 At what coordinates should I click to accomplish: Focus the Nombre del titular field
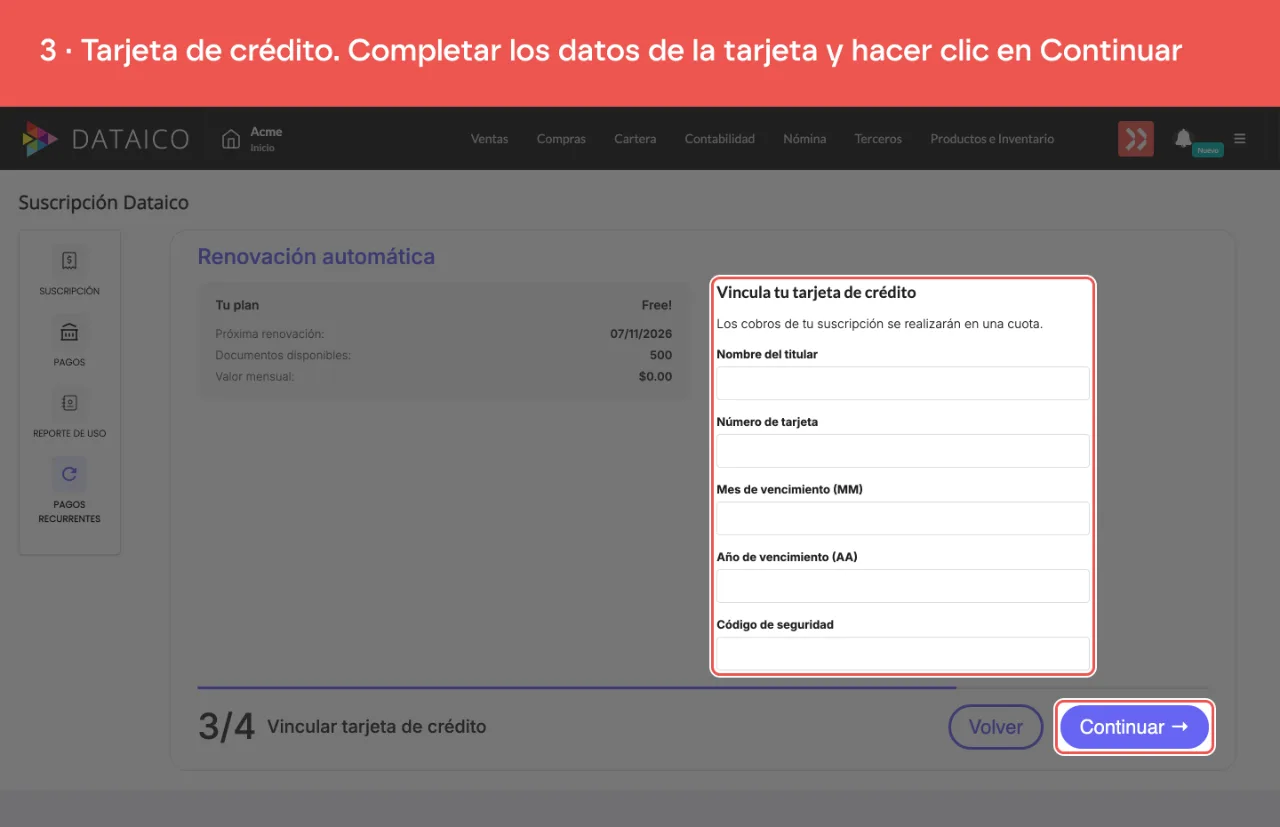coord(903,383)
